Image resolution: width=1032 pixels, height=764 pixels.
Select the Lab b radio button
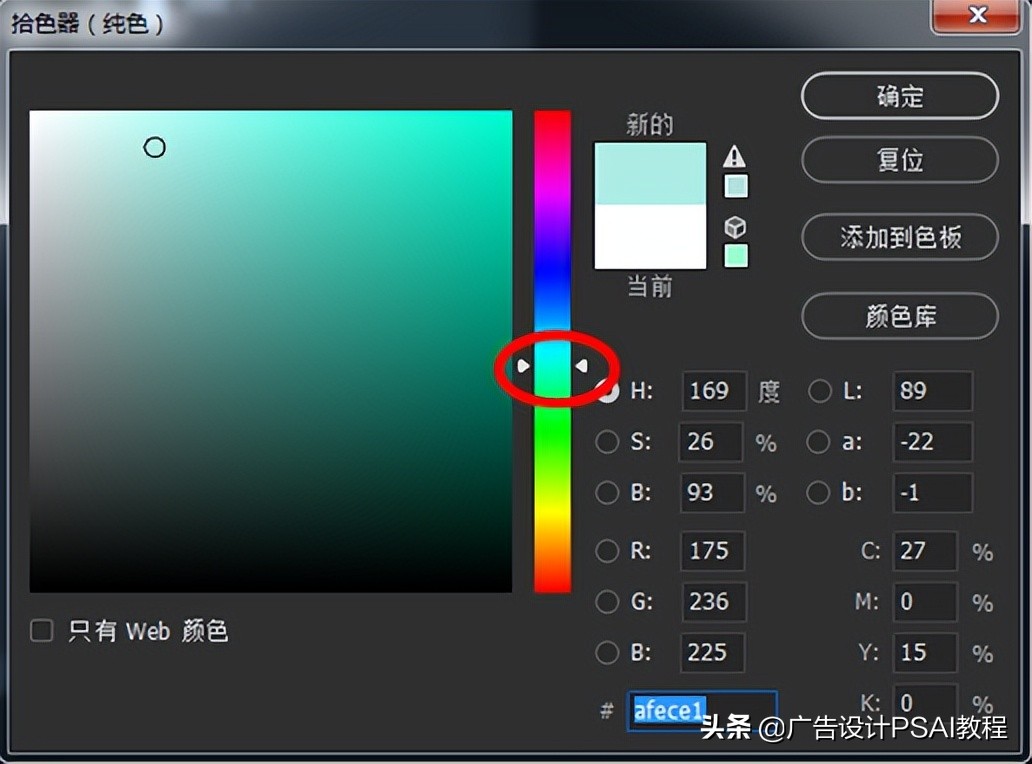point(818,492)
